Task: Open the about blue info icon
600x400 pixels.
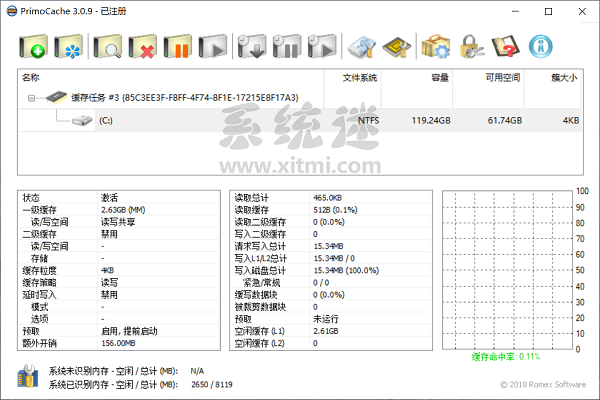Action: pos(541,47)
